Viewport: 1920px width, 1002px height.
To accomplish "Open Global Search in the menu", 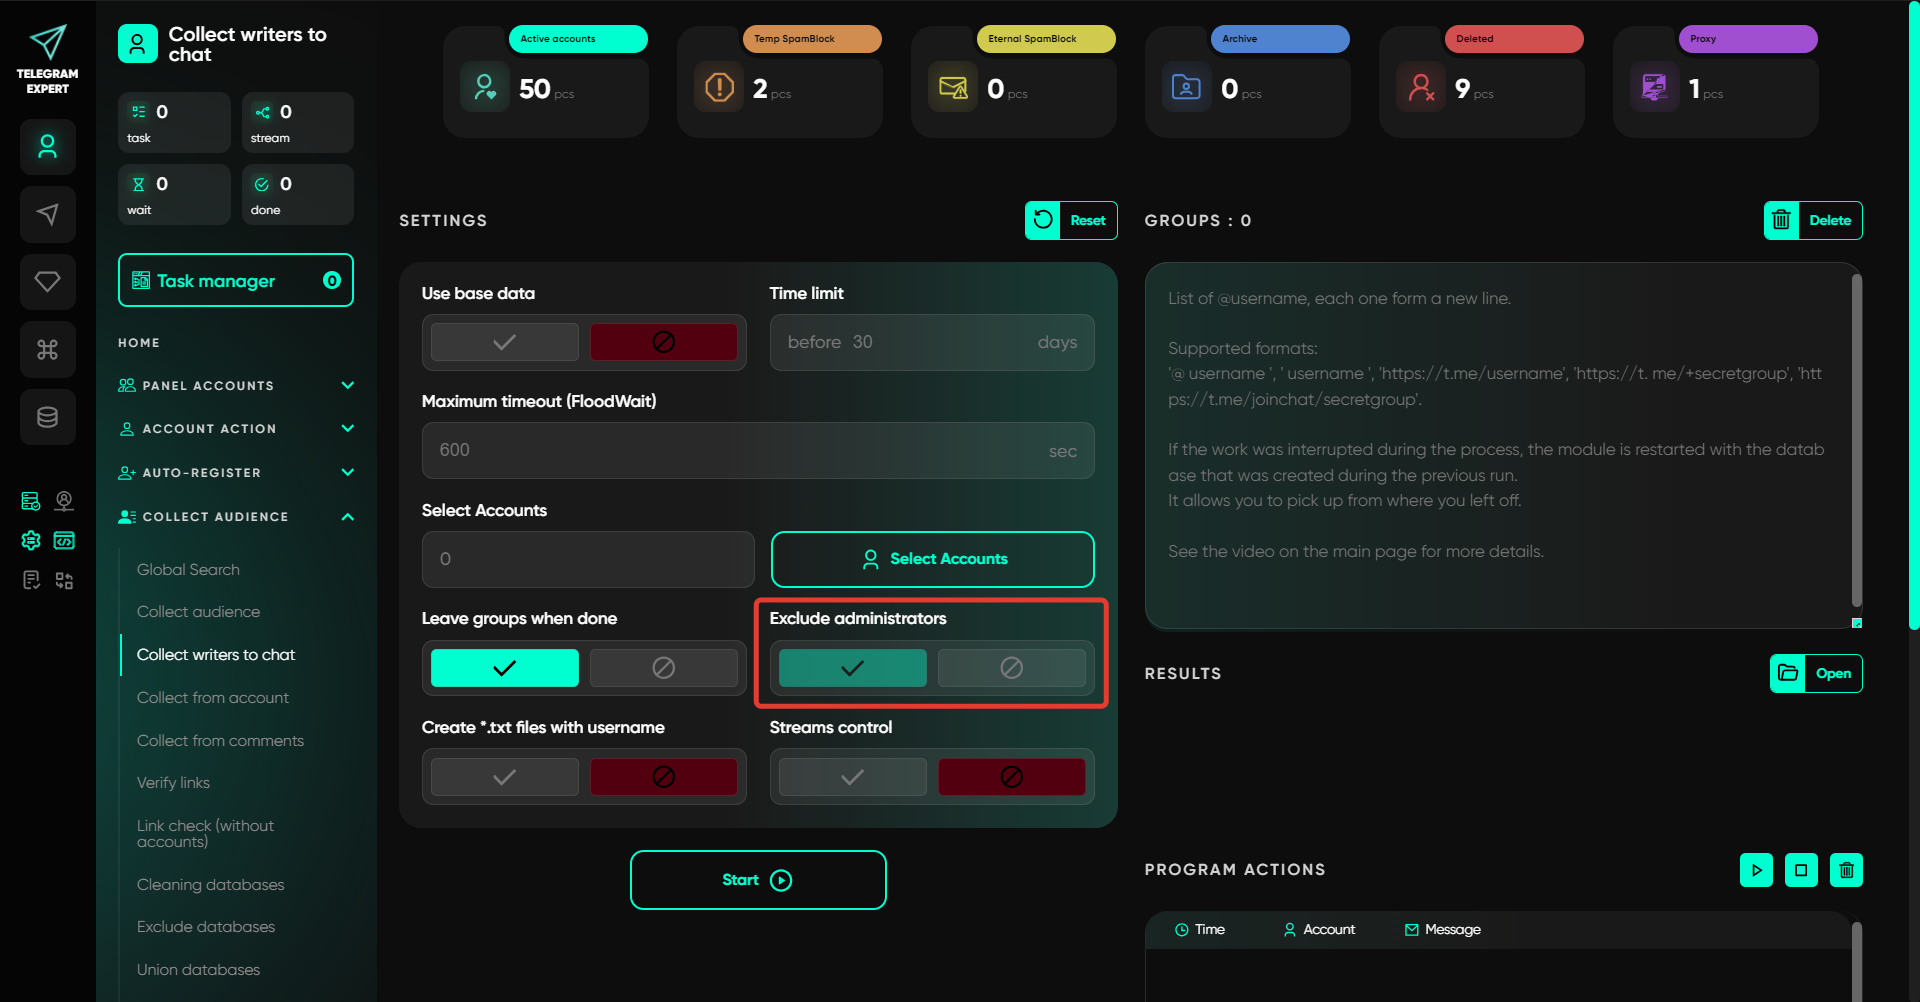I will click(188, 570).
